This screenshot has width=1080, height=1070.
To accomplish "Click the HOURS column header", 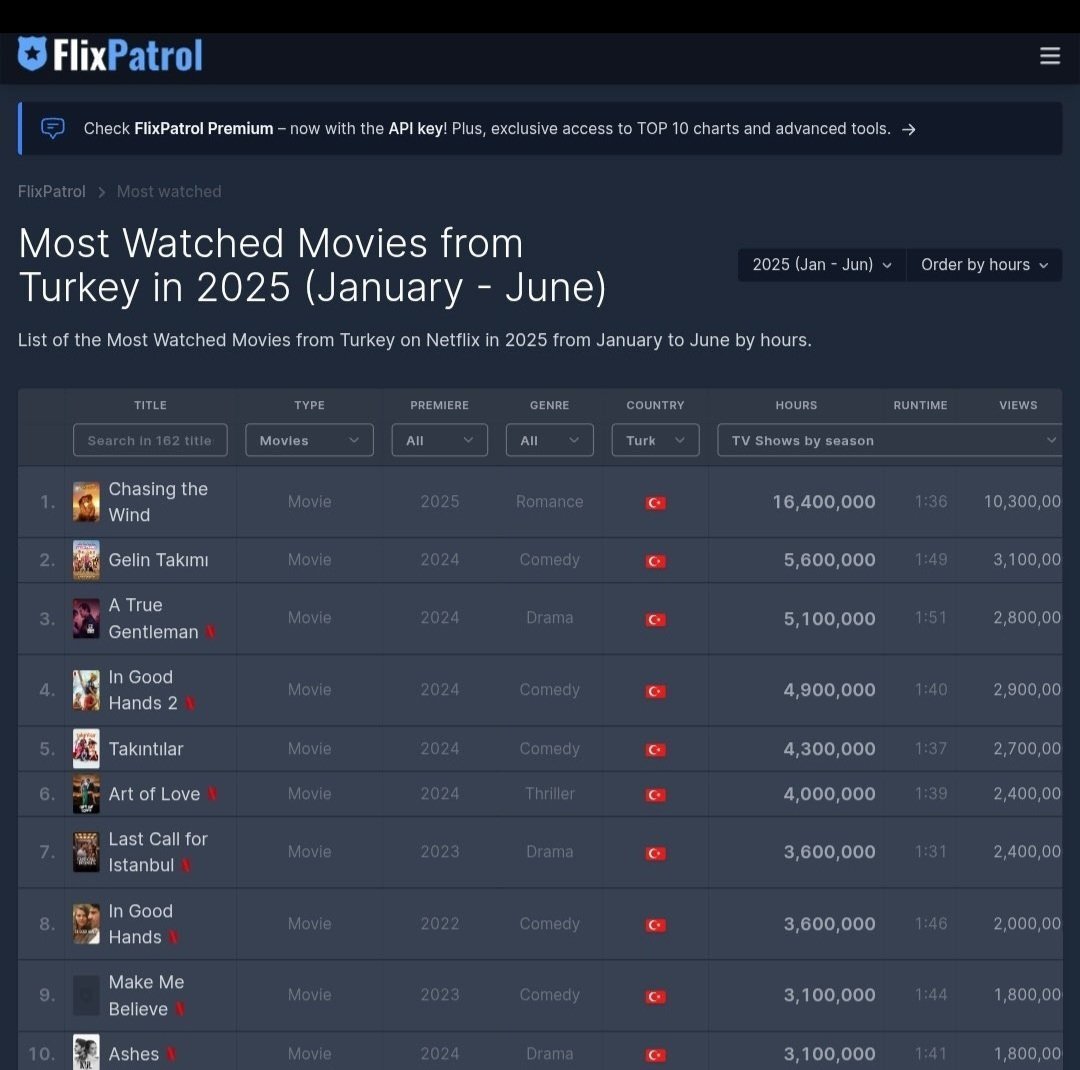I will click(x=796, y=405).
